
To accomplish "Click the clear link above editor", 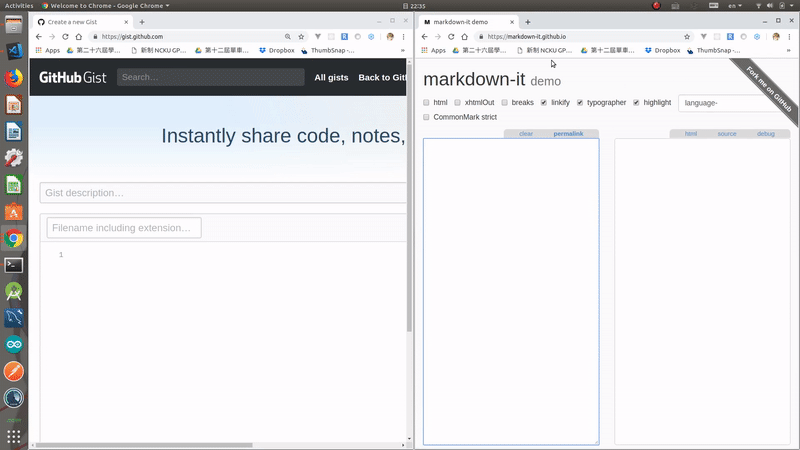I will tap(526, 134).
